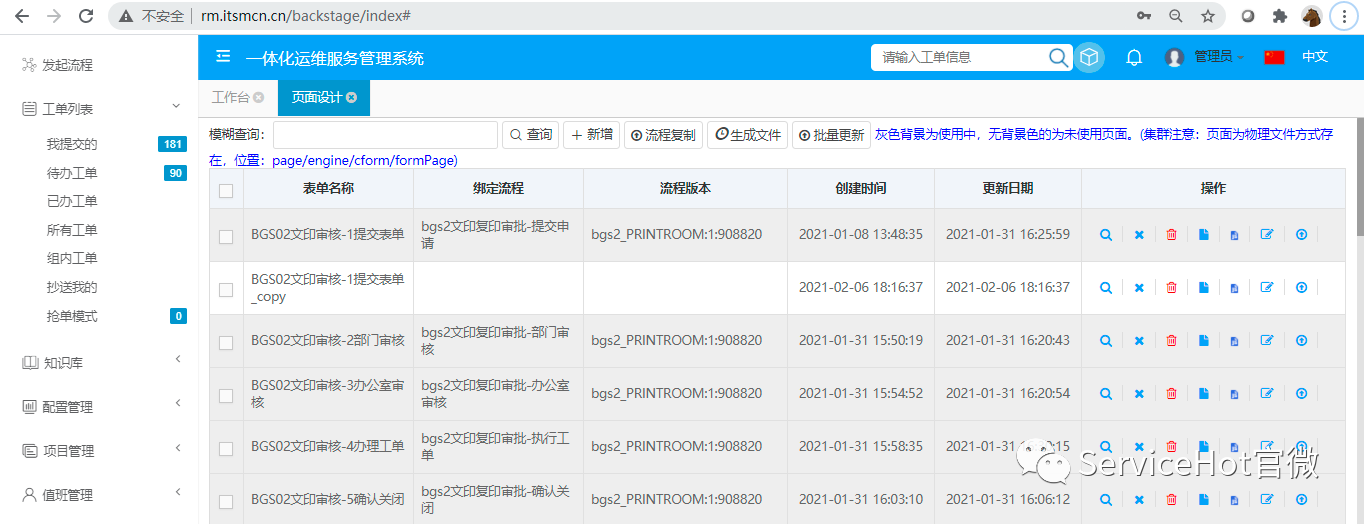Click the search magnifier in header search box
Image resolution: width=1364 pixels, height=524 pixels.
tap(1058, 58)
